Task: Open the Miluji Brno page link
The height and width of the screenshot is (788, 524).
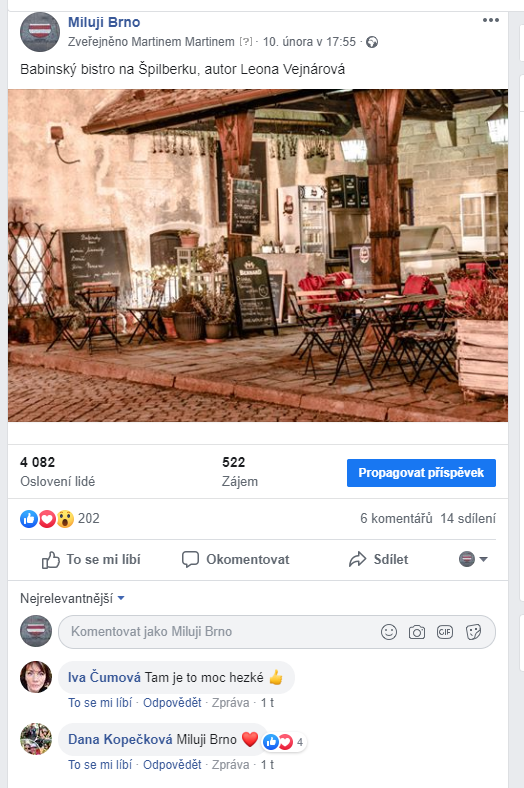Action: (104, 22)
